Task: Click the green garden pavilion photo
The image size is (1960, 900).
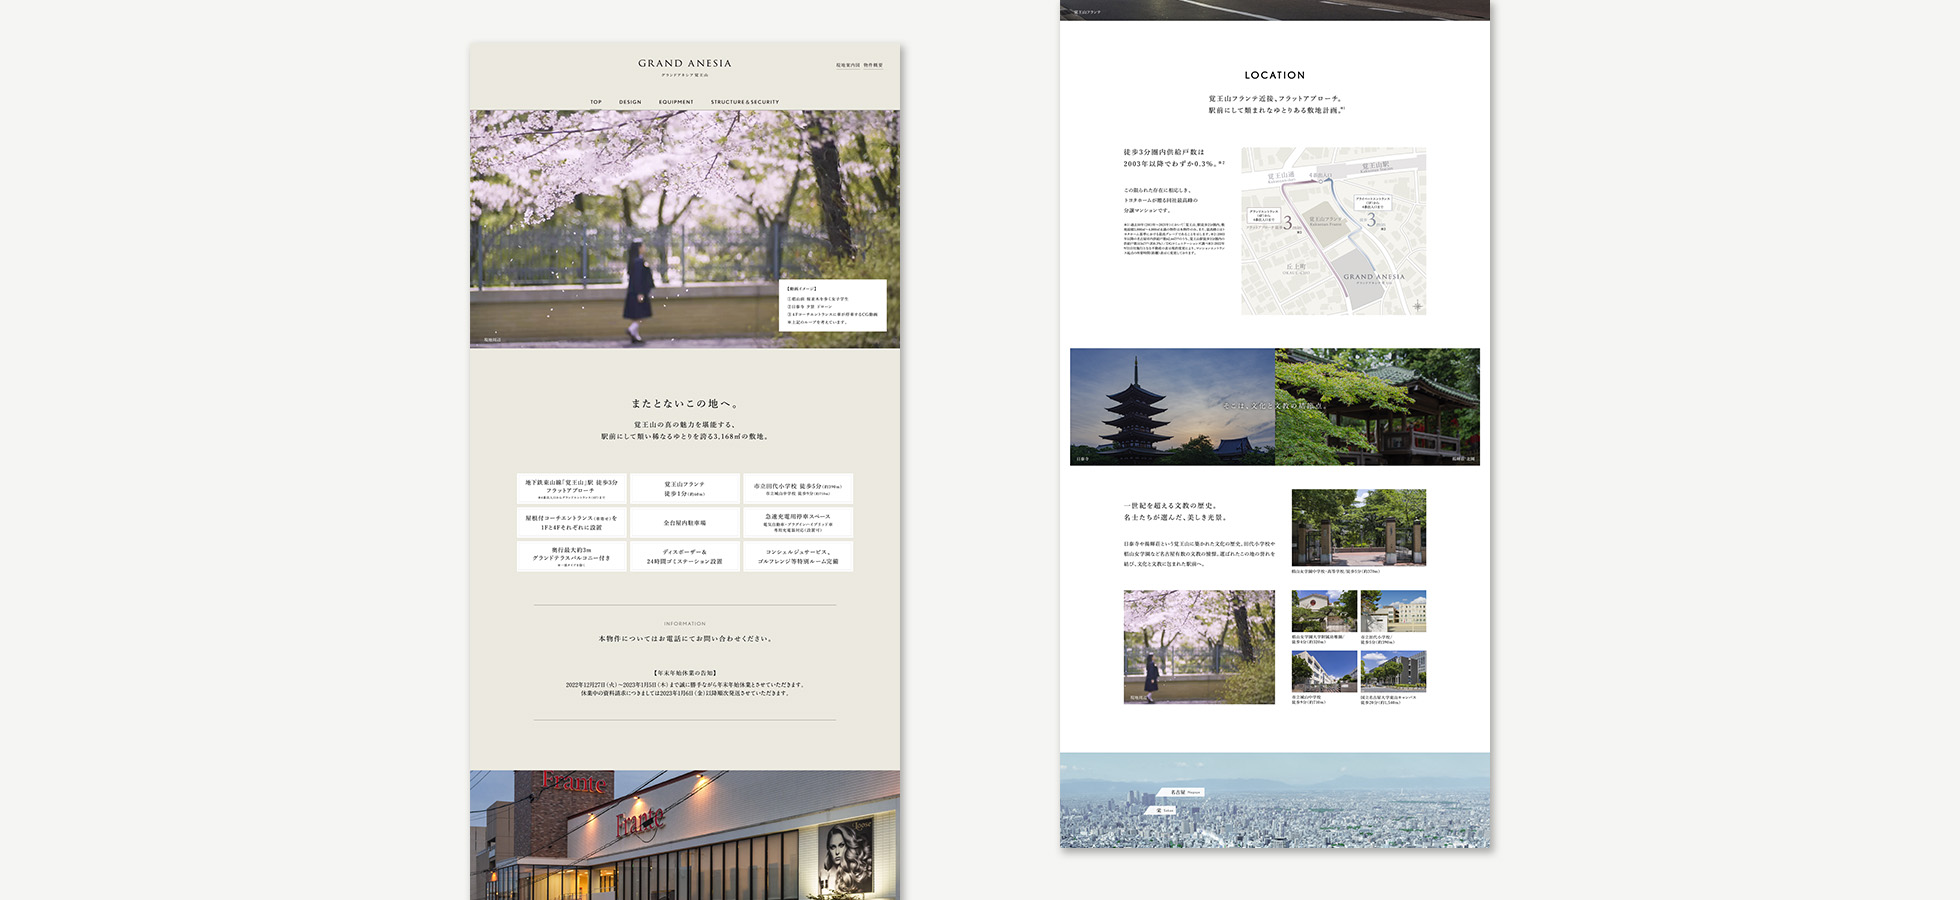Action: point(1378,406)
